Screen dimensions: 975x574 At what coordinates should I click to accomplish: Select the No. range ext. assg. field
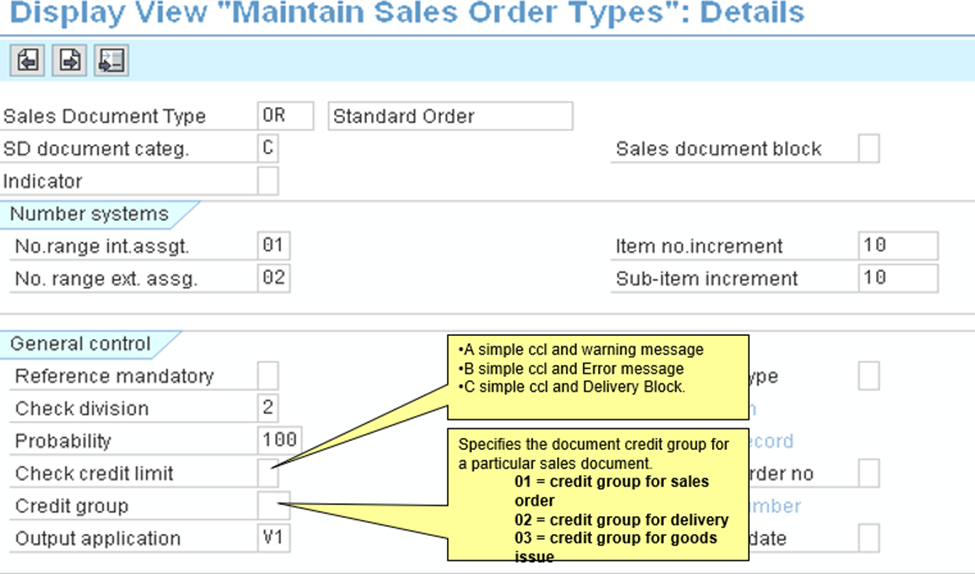[x=273, y=278]
